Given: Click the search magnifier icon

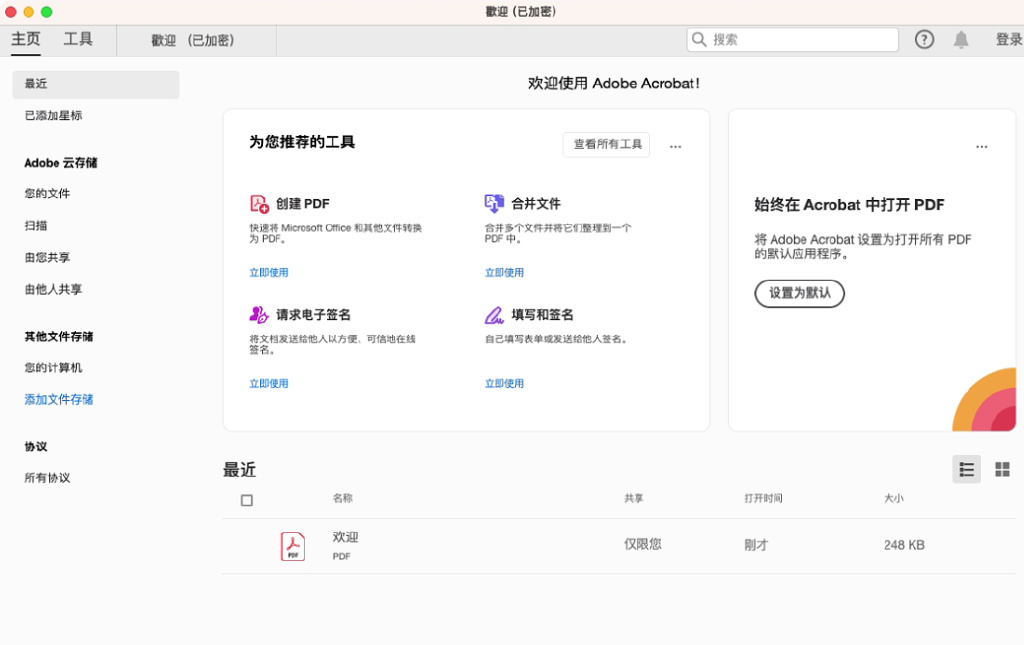Looking at the screenshot, I should coord(698,39).
